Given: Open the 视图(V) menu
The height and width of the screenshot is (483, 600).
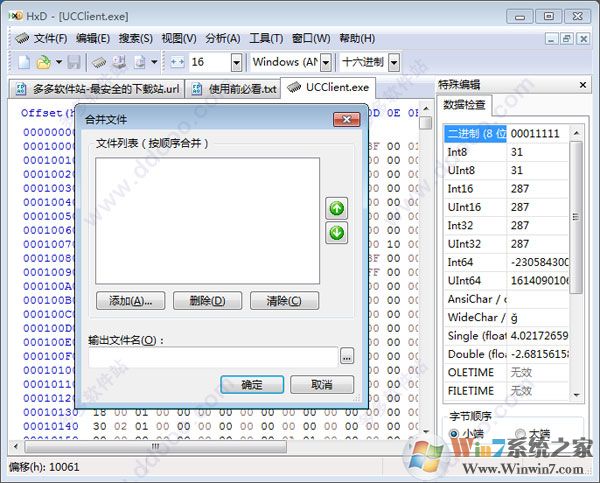Looking at the screenshot, I should point(179,38).
